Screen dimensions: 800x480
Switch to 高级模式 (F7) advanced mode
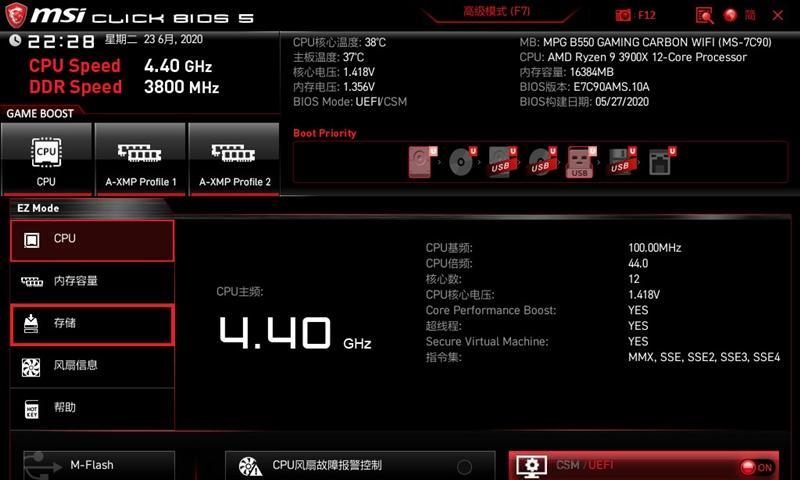[496, 11]
